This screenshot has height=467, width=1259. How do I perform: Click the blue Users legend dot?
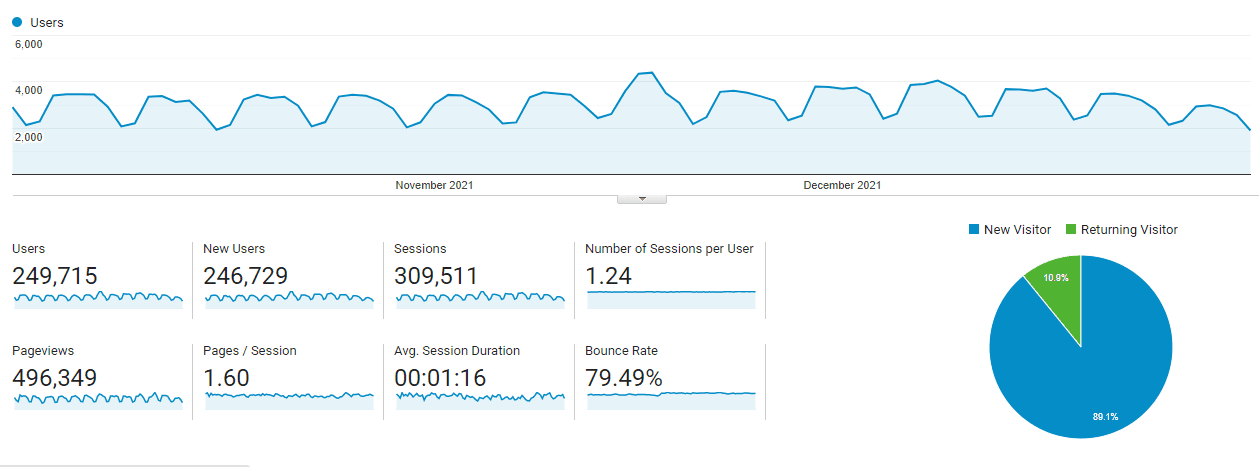click(17, 22)
